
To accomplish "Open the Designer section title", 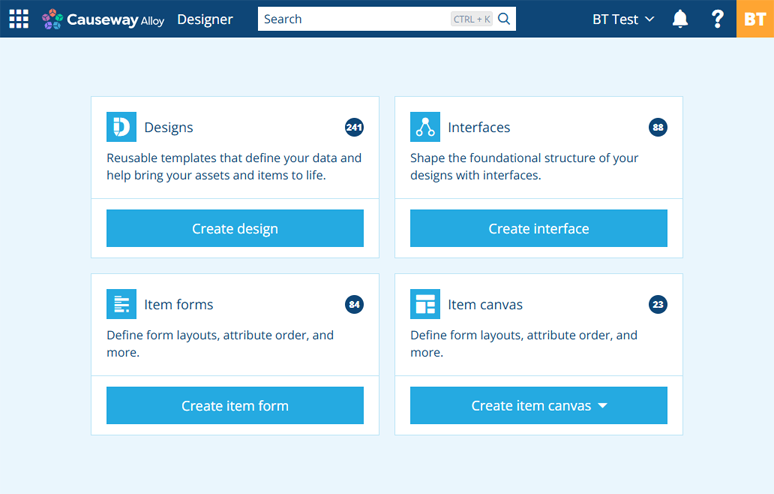I will tap(205, 19).
